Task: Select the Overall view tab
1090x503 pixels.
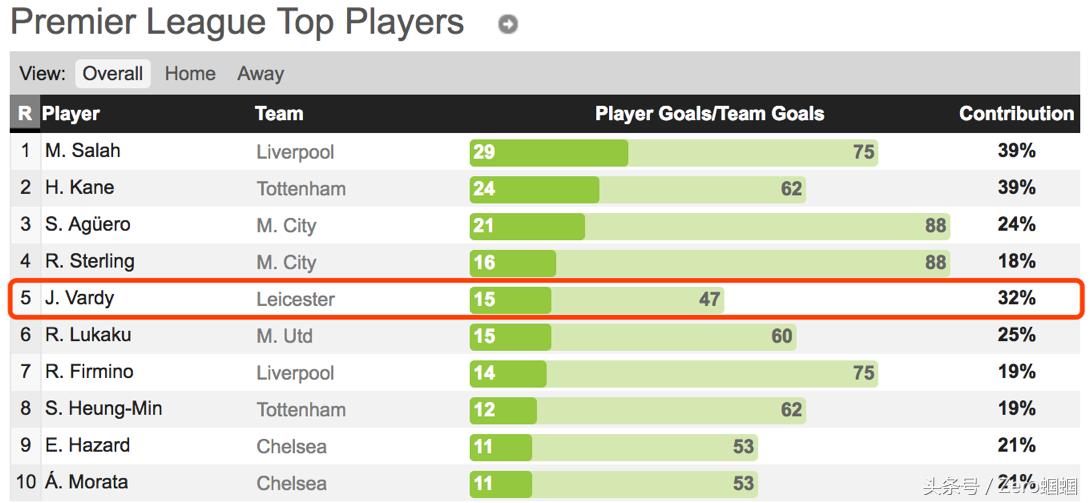Action: point(113,74)
